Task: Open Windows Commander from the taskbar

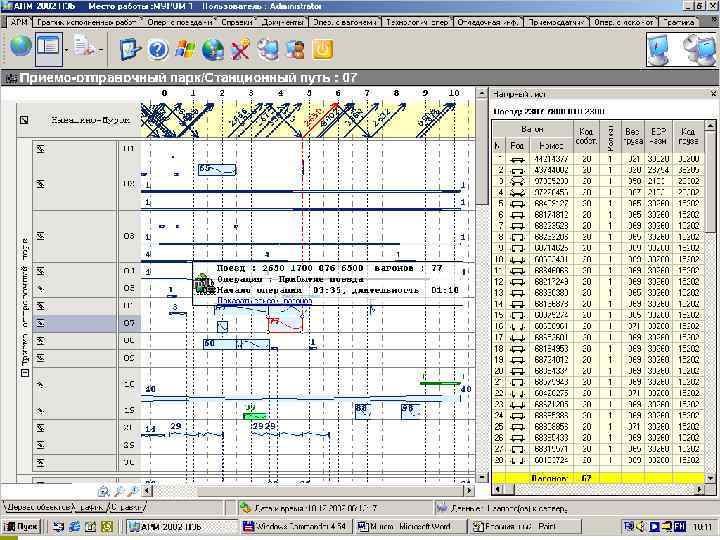Action: pos(294,525)
